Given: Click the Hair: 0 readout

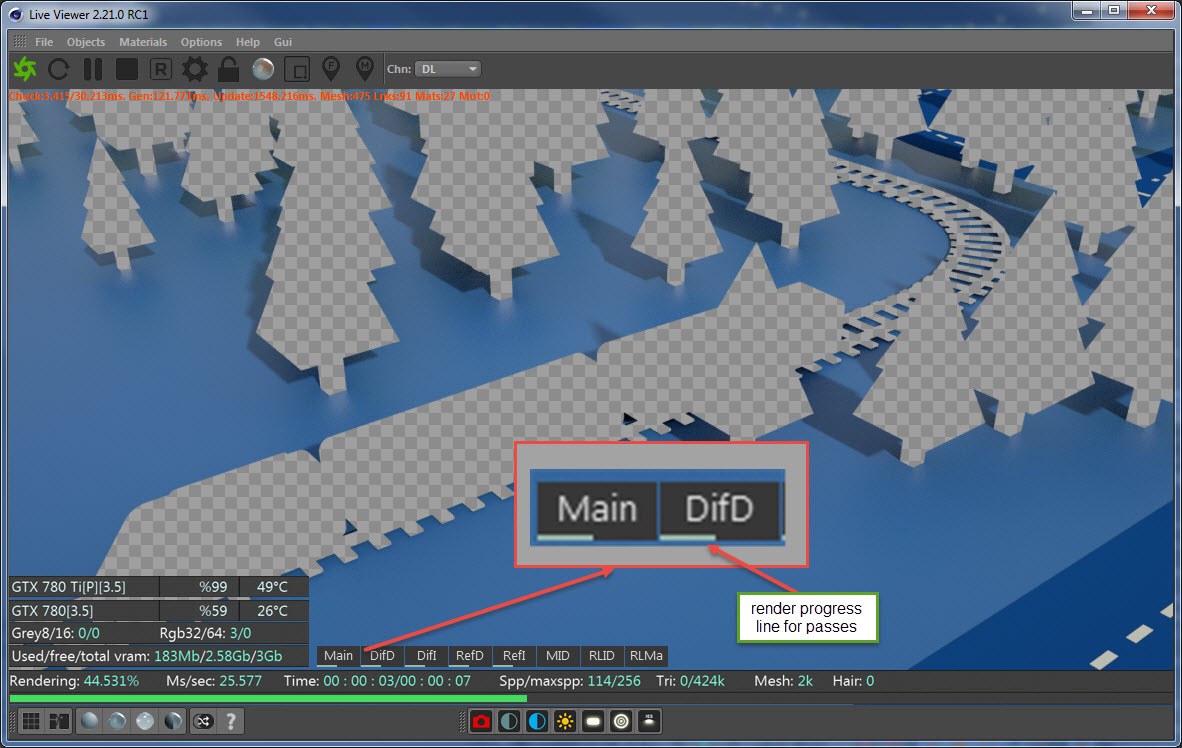Looking at the screenshot, I should coord(853,681).
